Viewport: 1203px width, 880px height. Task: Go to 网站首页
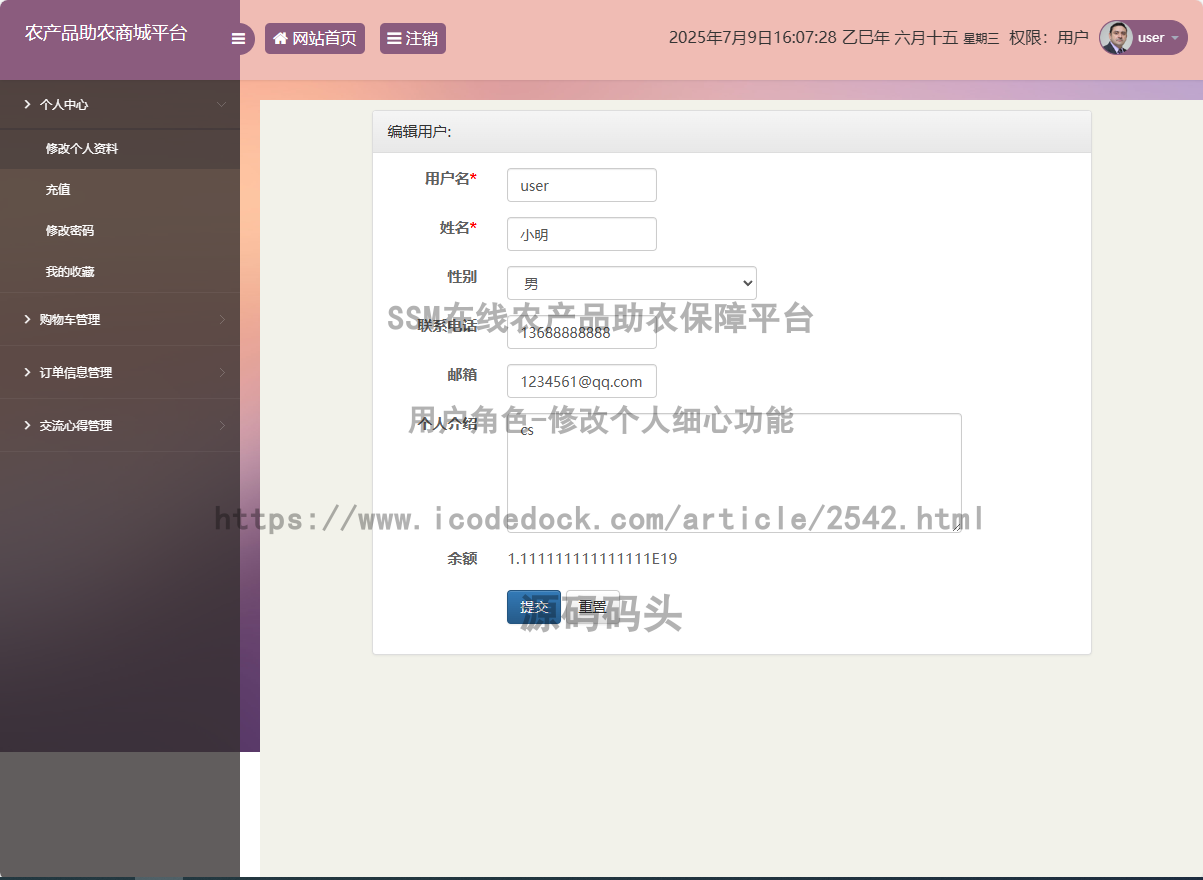click(x=315, y=39)
